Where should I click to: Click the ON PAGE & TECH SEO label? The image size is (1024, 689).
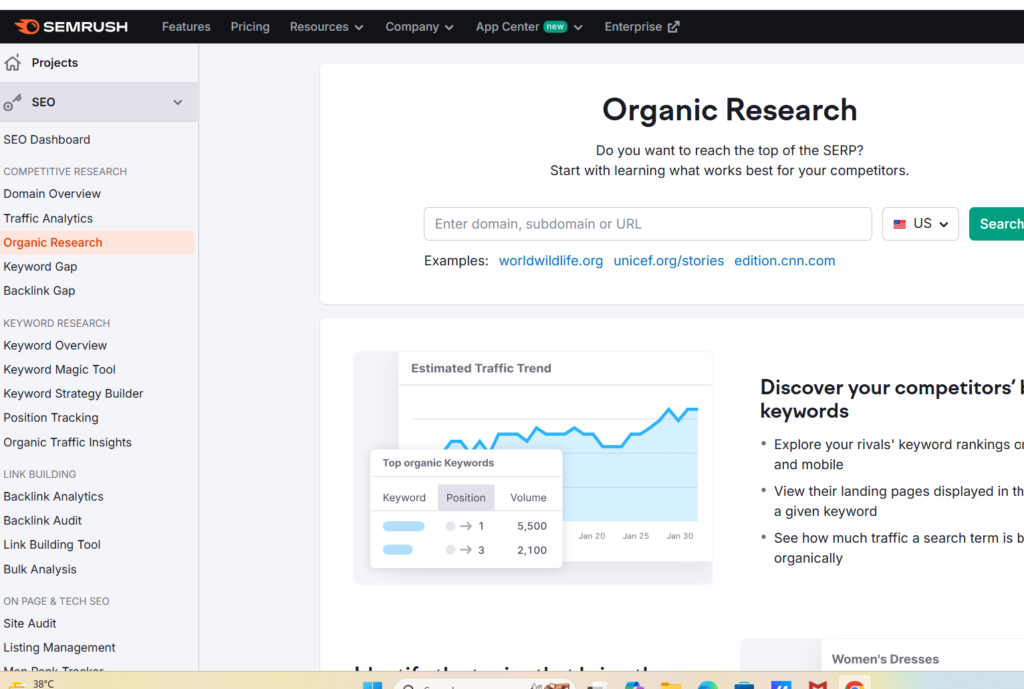point(56,601)
